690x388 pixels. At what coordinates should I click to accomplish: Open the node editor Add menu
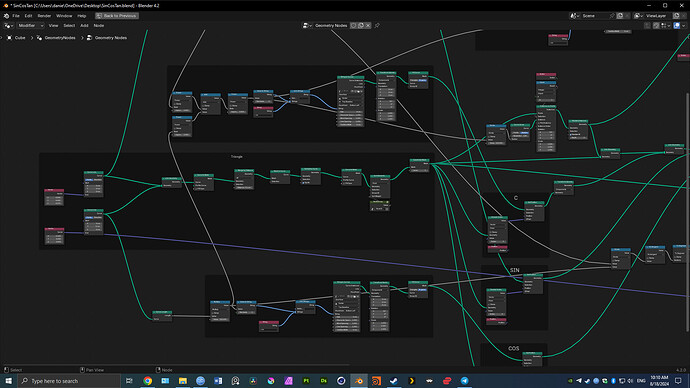click(x=84, y=26)
